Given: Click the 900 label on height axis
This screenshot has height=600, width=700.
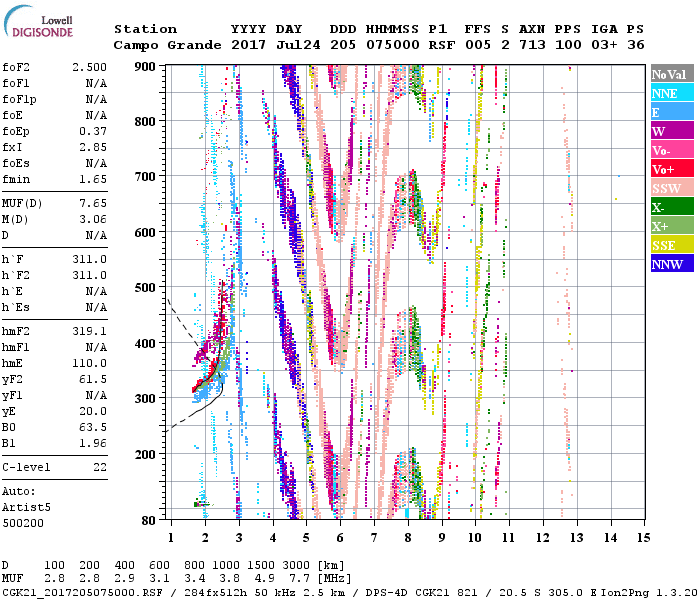Looking at the screenshot, I should pos(146,66).
